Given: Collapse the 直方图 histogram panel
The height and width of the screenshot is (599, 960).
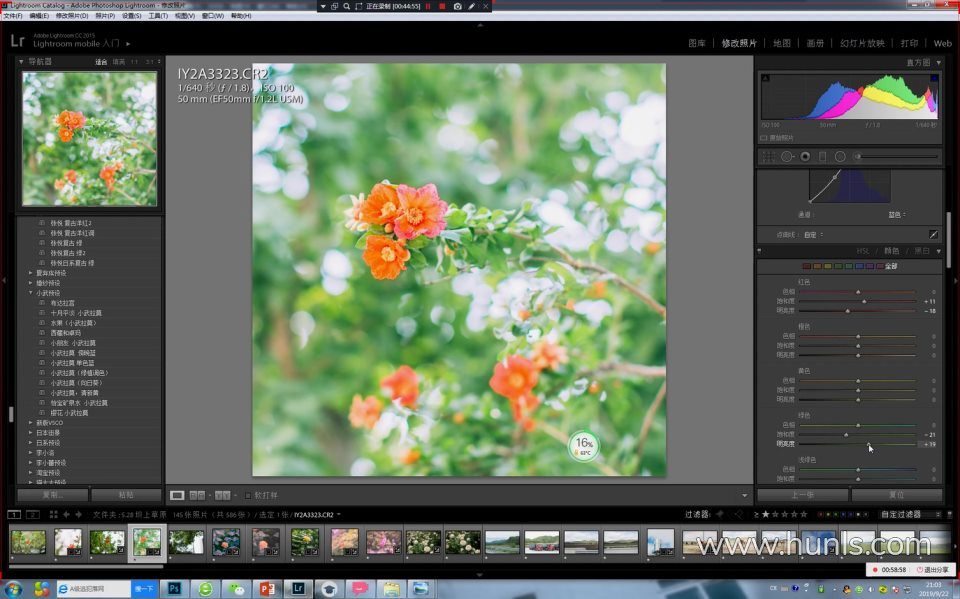Looking at the screenshot, I should tap(939, 62).
